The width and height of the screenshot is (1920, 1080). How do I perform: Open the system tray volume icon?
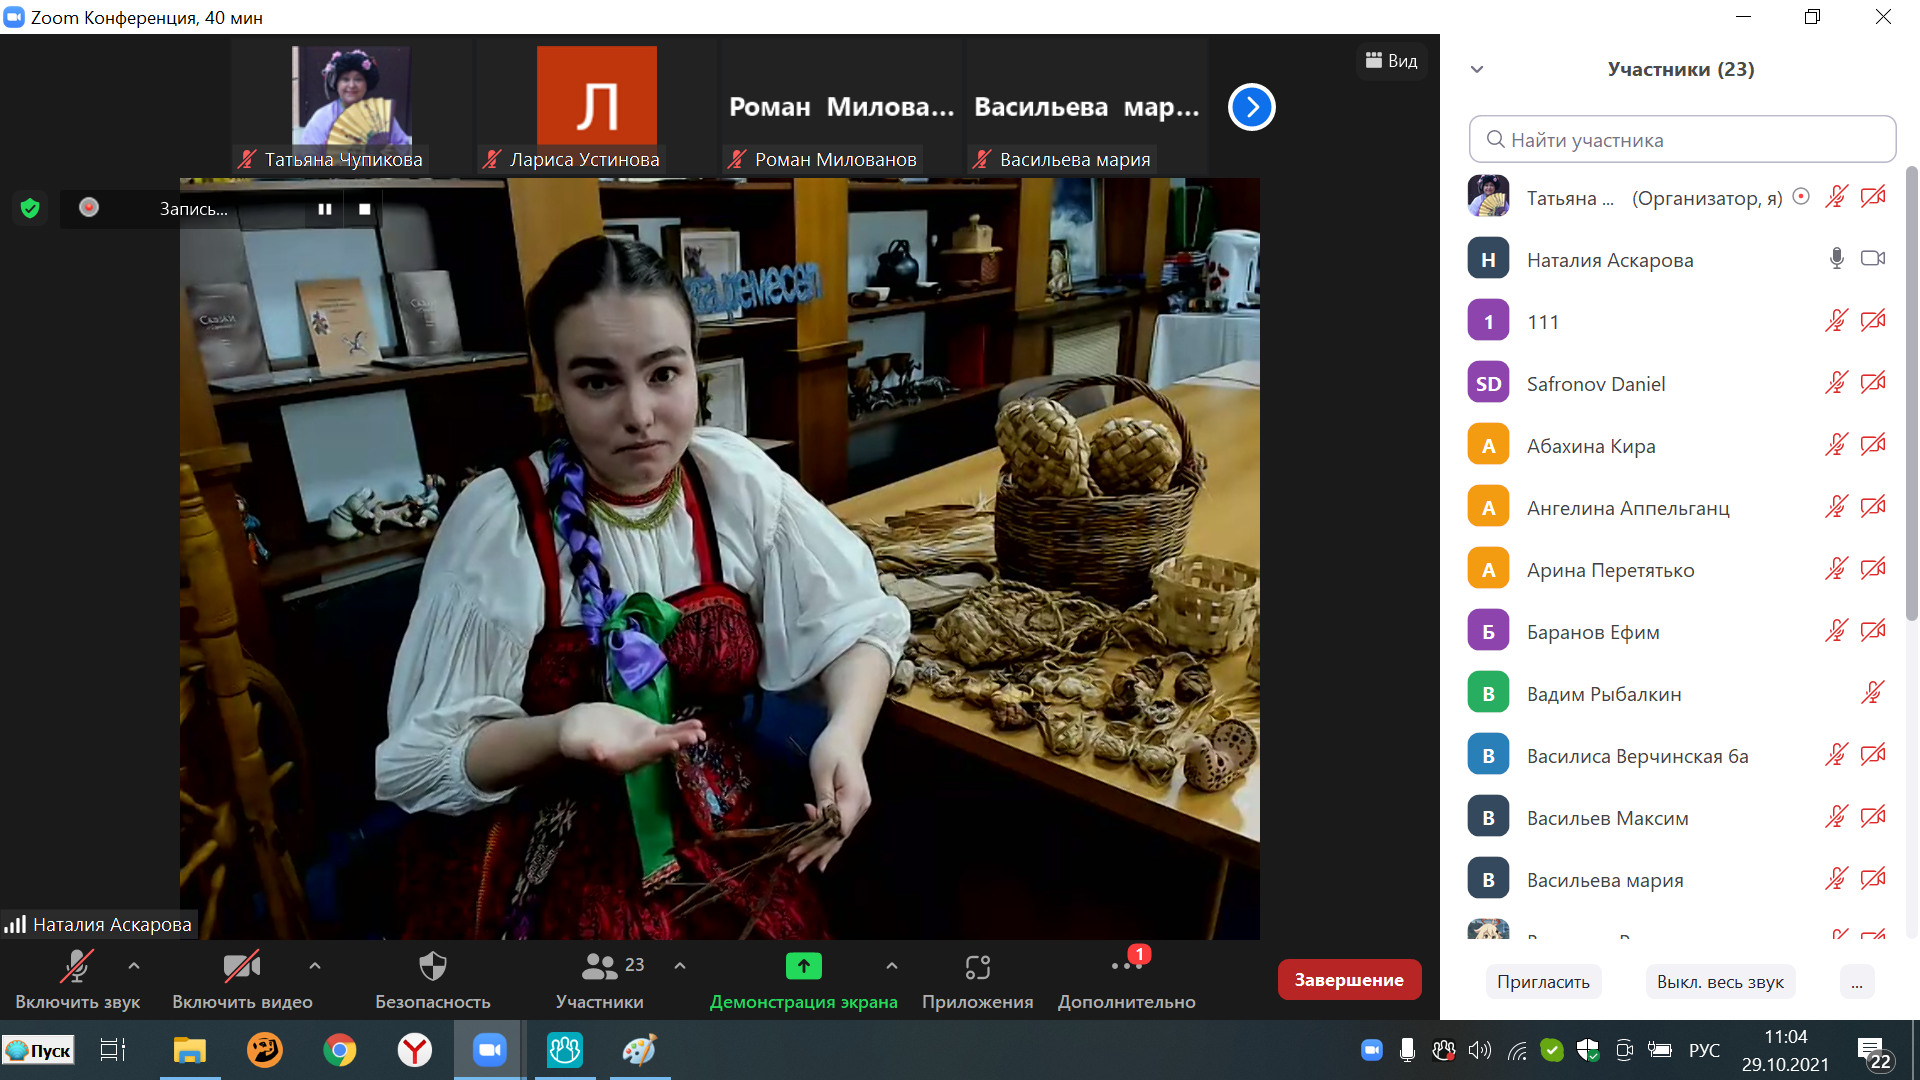[x=1479, y=1050]
